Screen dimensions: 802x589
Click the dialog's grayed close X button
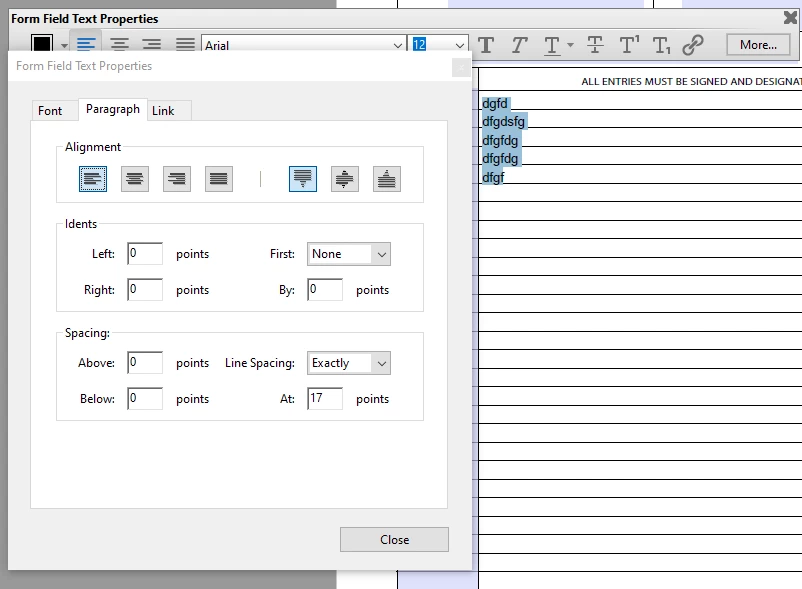click(x=461, y=67)
